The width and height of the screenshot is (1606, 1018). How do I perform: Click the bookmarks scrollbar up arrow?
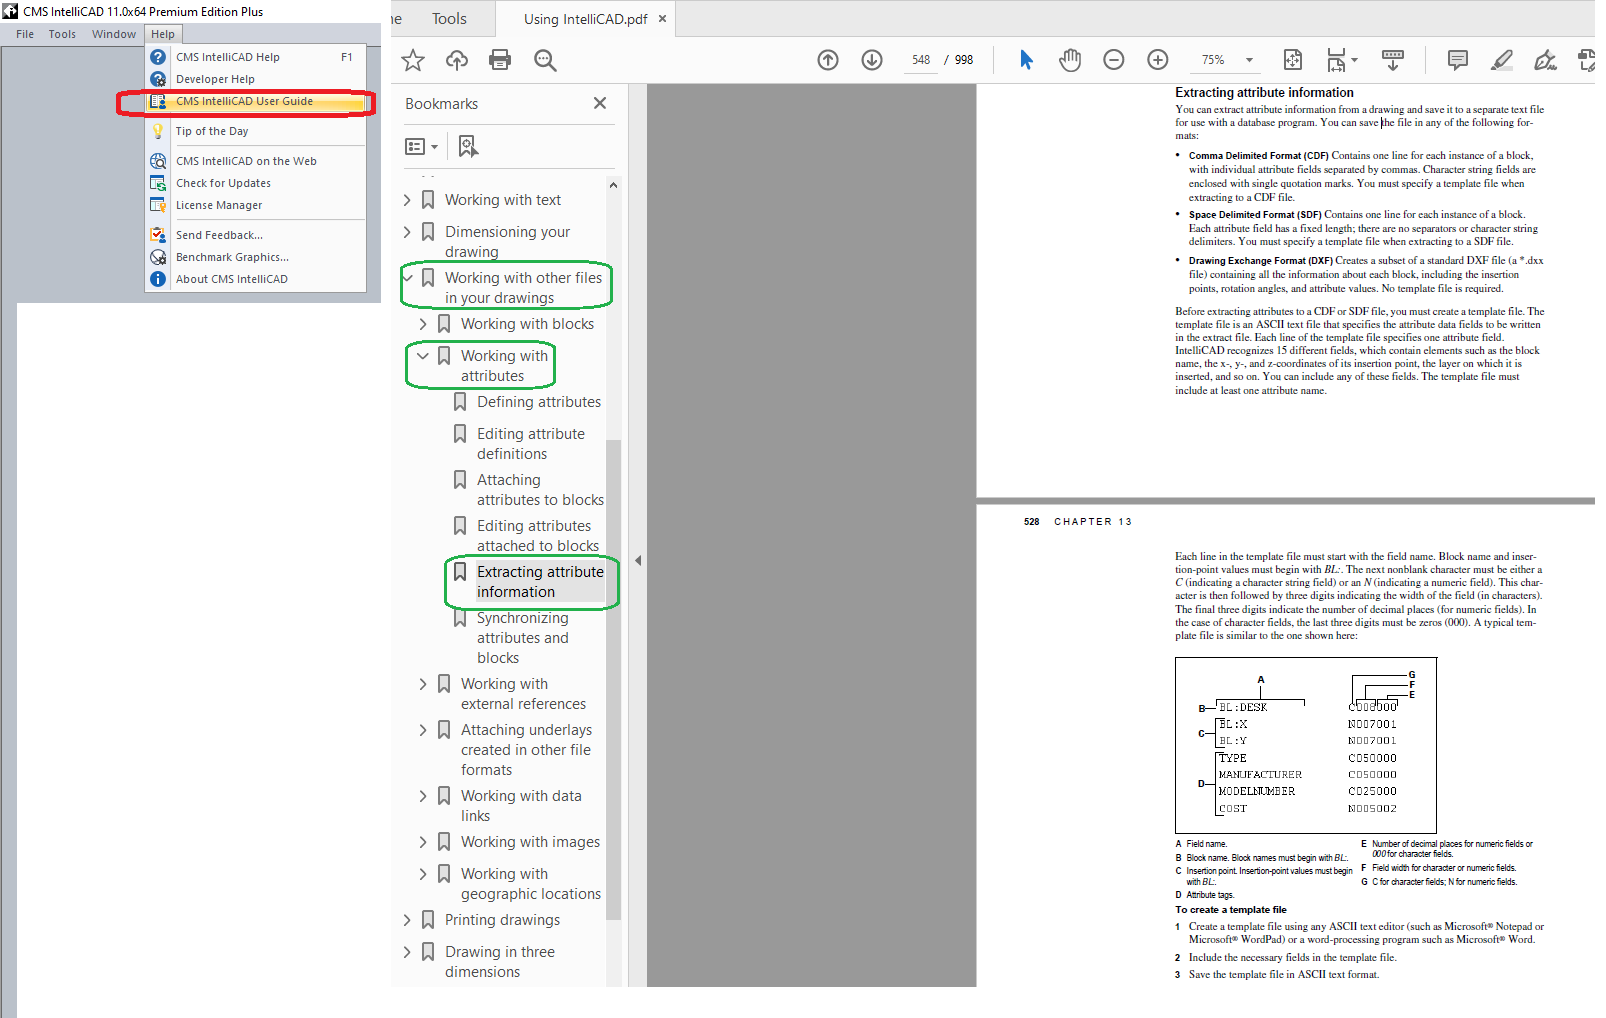pos(614,185)
